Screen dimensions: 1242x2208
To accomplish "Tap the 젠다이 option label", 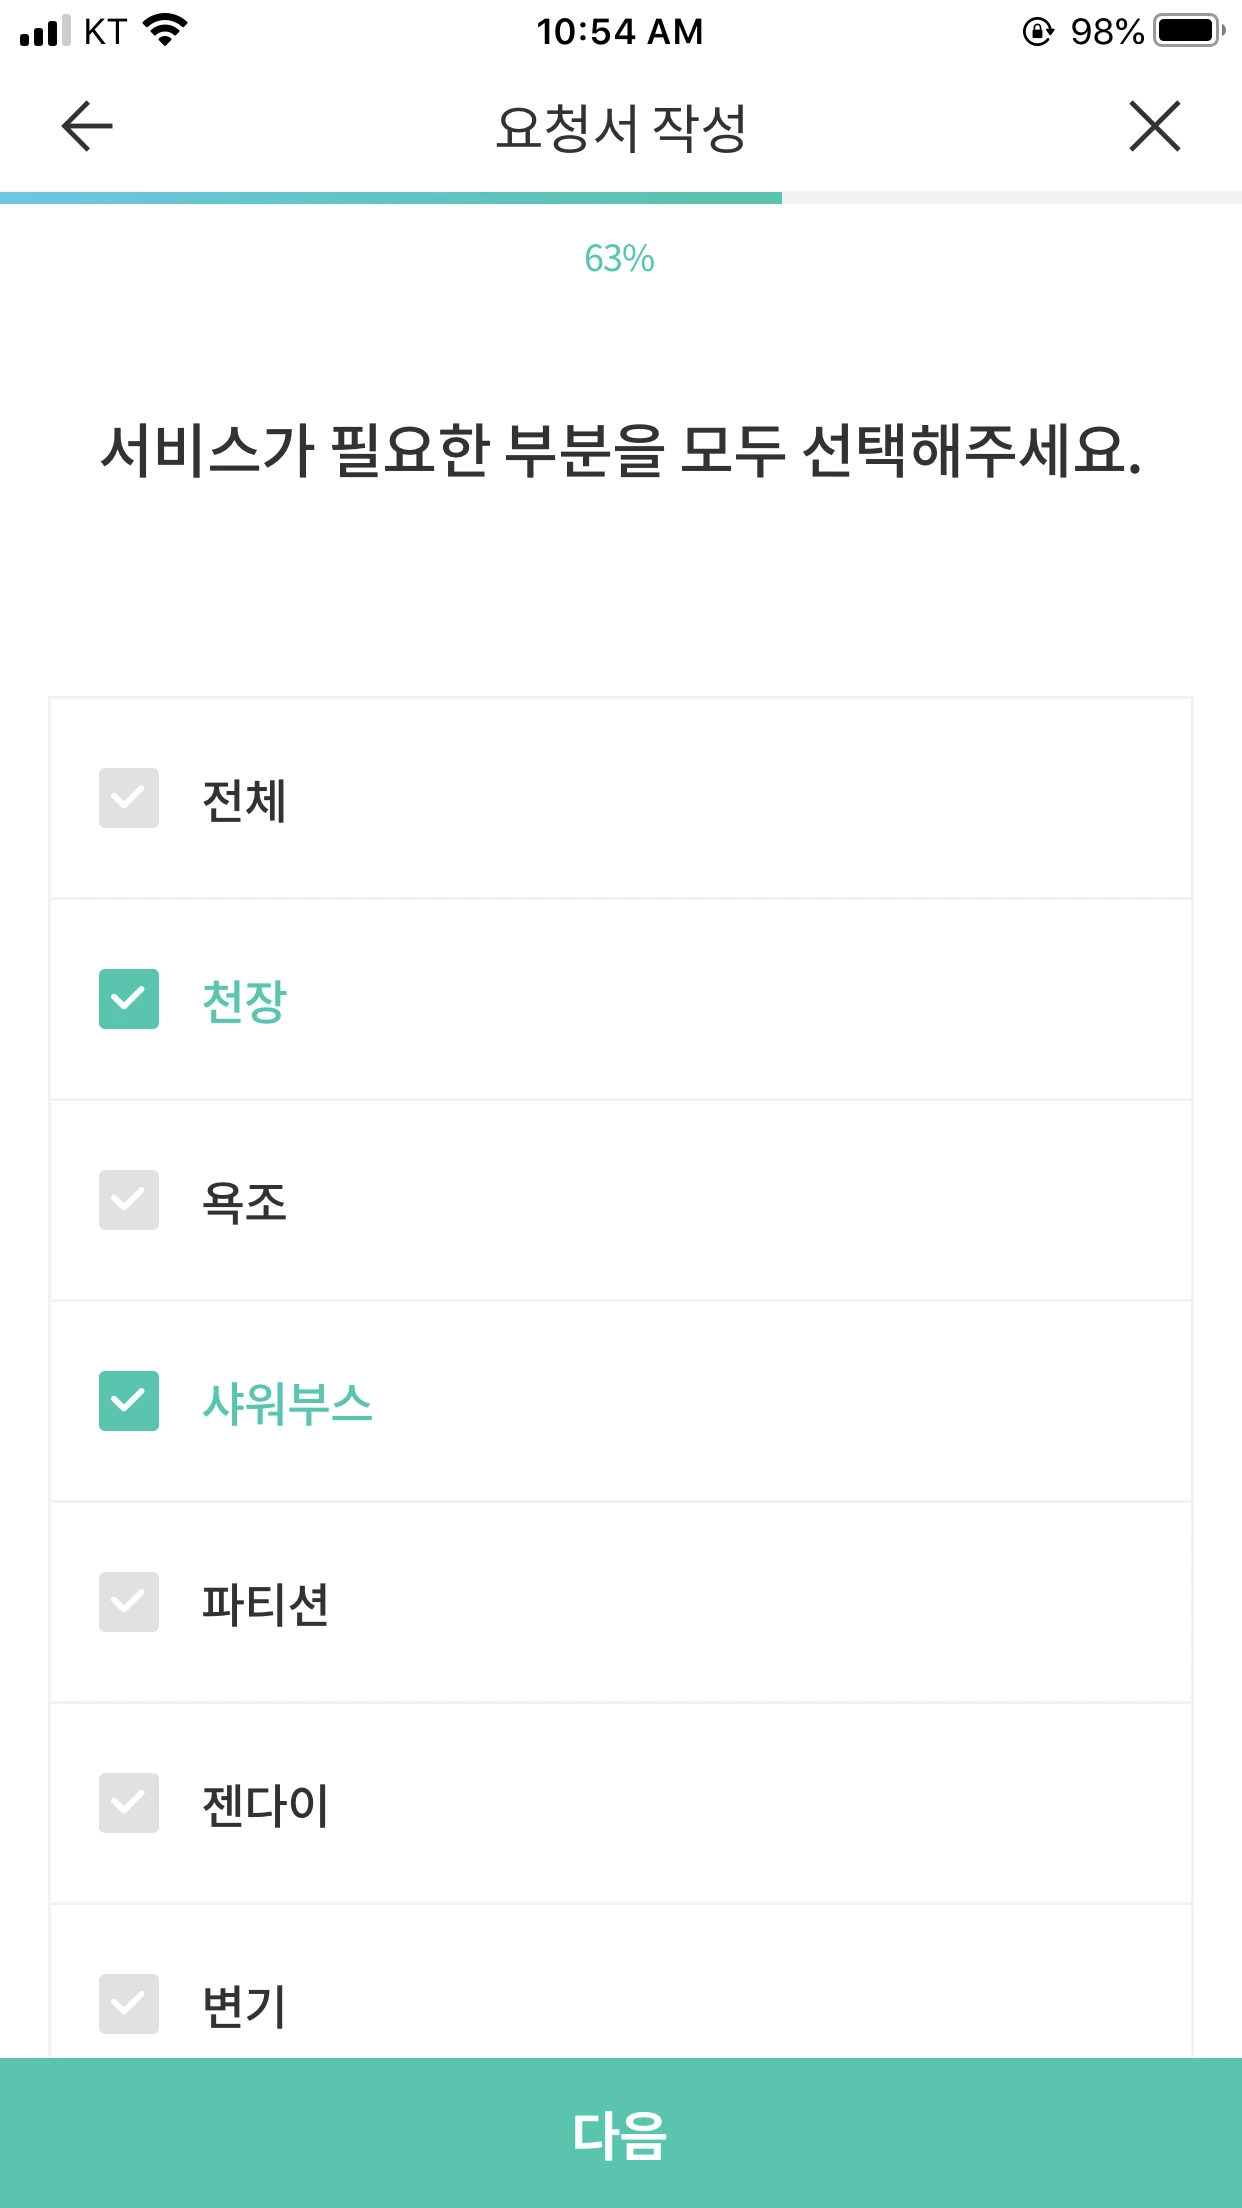I will [266, 1805].
